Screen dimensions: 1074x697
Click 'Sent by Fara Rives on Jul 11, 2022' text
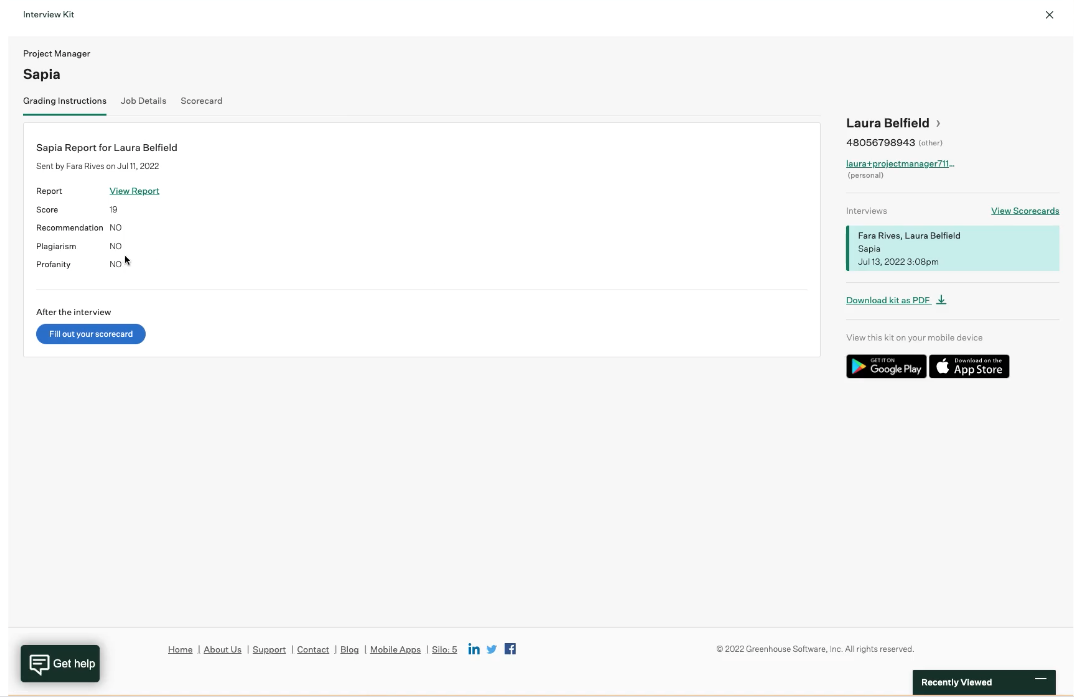click(x=98, y=166)
